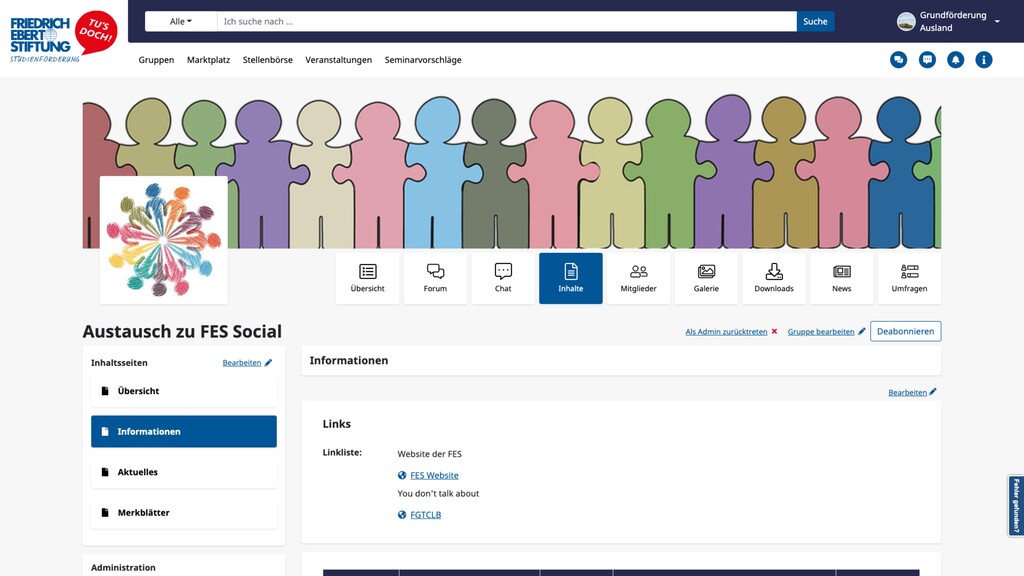Viewport: 1024px width, 576px height.
Task: Click into the search input field
Action: pos(506,21)
